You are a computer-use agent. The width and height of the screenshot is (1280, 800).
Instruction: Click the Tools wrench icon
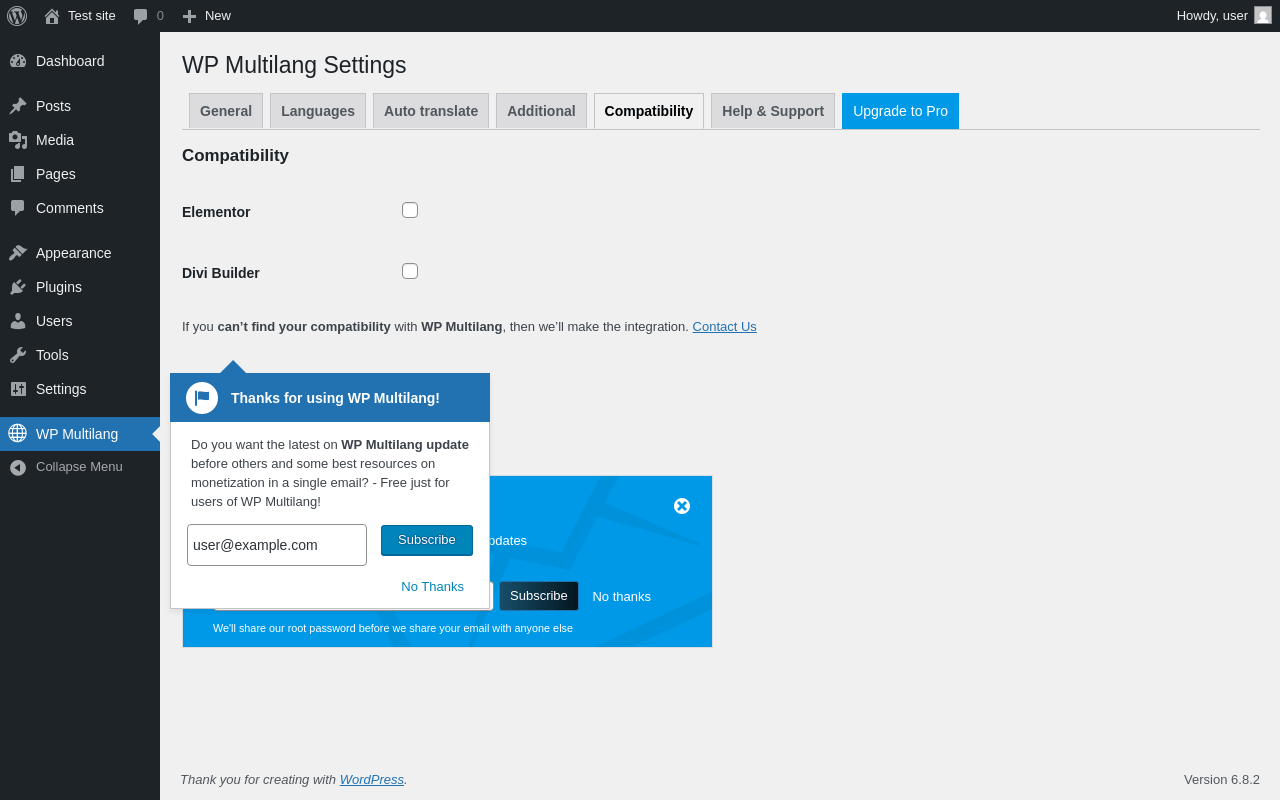pos(18,355)
